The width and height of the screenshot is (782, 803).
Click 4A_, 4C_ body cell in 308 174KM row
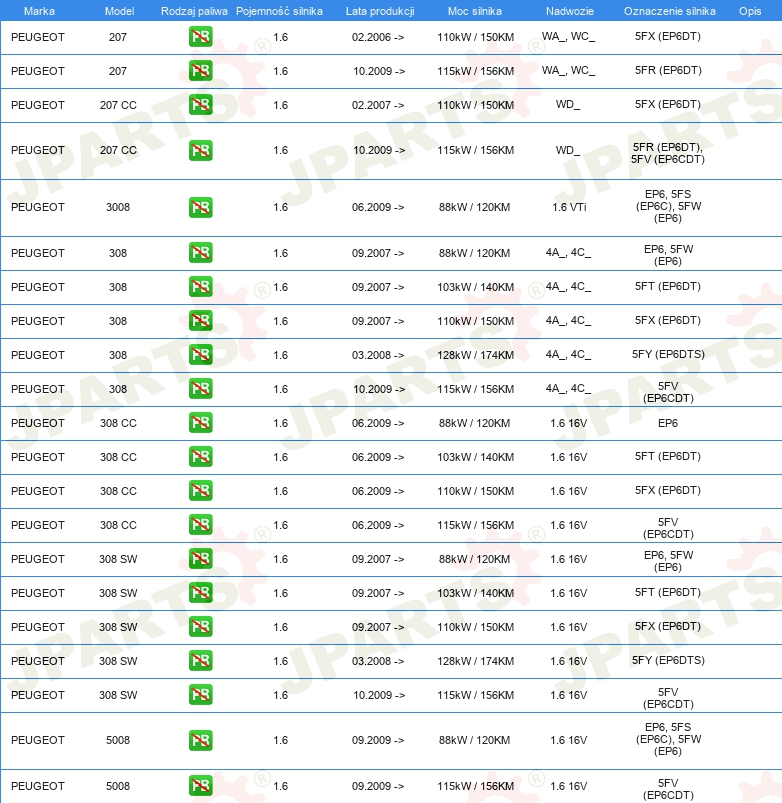click(x=568, y=354)
